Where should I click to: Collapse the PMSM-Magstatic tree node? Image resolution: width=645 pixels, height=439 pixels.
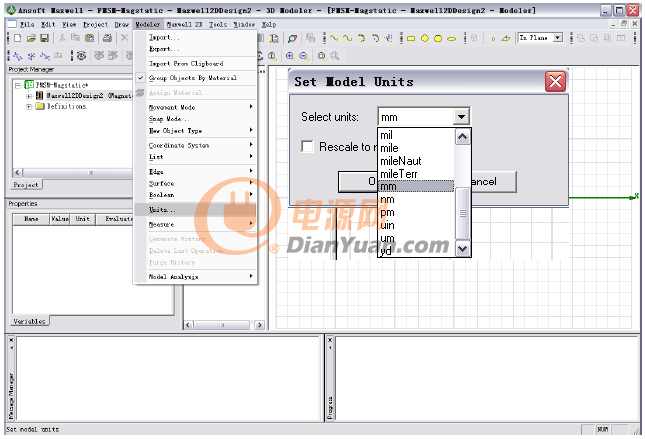pos(18,86)
